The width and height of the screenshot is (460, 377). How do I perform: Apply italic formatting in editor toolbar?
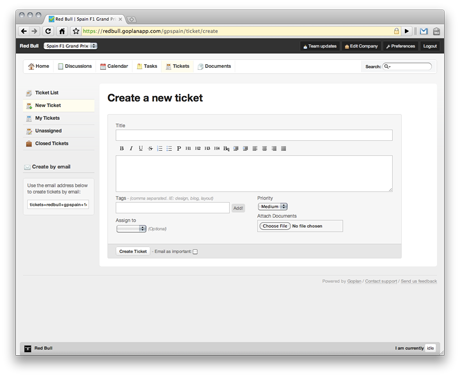tap(131, 148)
